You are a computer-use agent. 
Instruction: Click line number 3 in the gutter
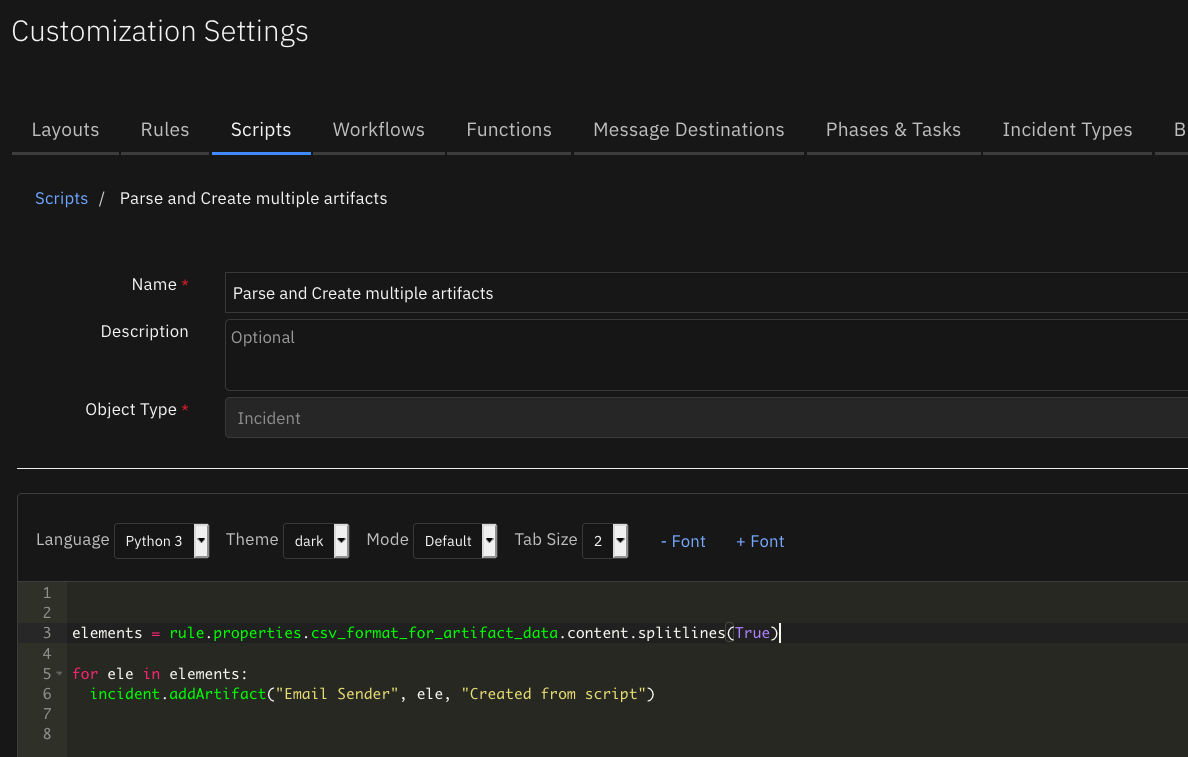pos(47,633)
